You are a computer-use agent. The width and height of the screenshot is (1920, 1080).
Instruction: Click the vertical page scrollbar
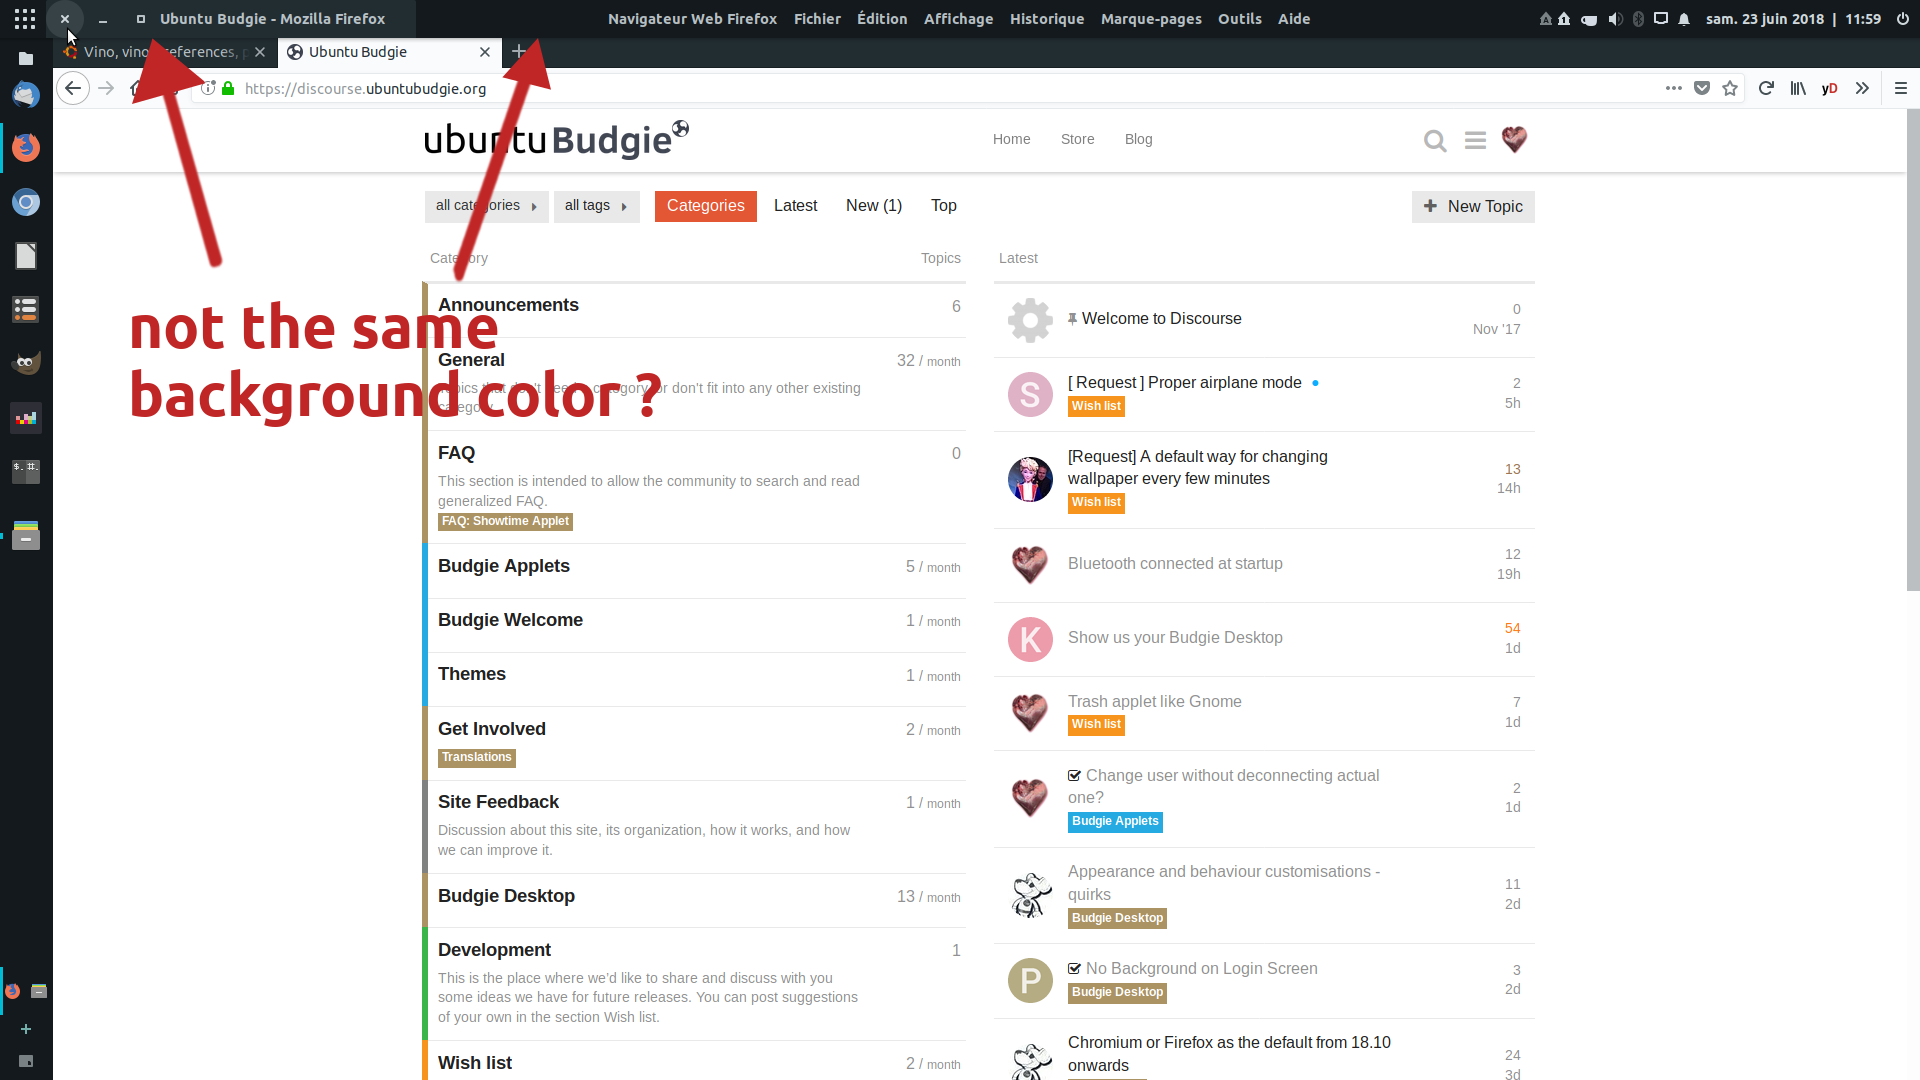(1912, 350)
